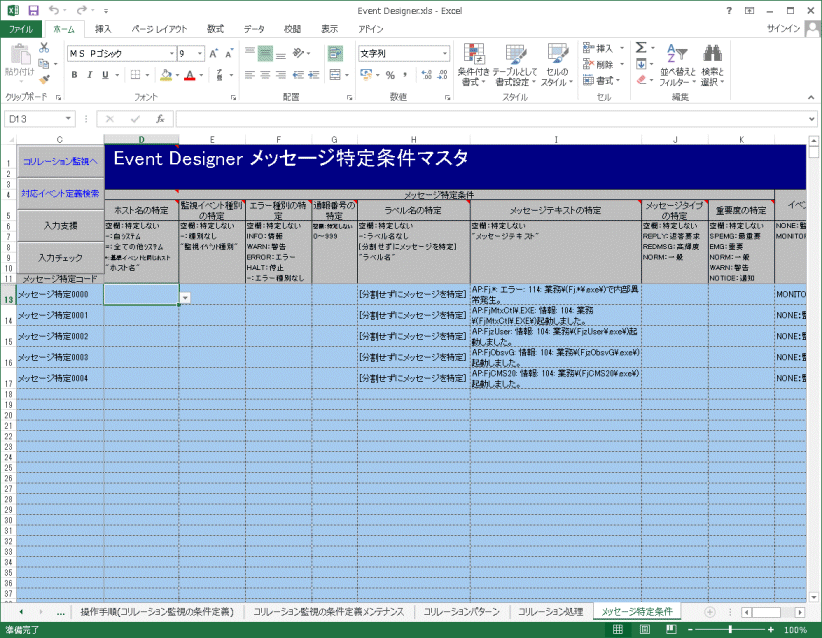The height and width of the screenshot is (638, 822).
Task: Switch to the 数式 ribbon tab
Action: click(x=215, y=29)
